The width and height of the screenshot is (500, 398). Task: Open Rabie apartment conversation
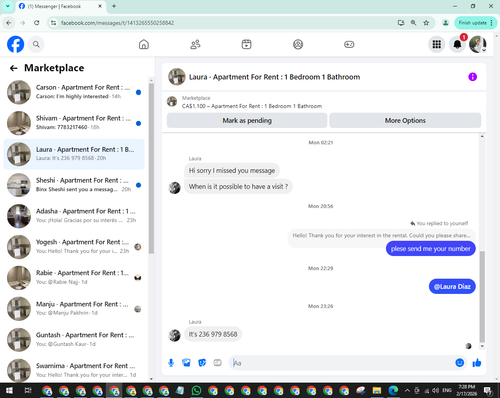tap(74, 278)
